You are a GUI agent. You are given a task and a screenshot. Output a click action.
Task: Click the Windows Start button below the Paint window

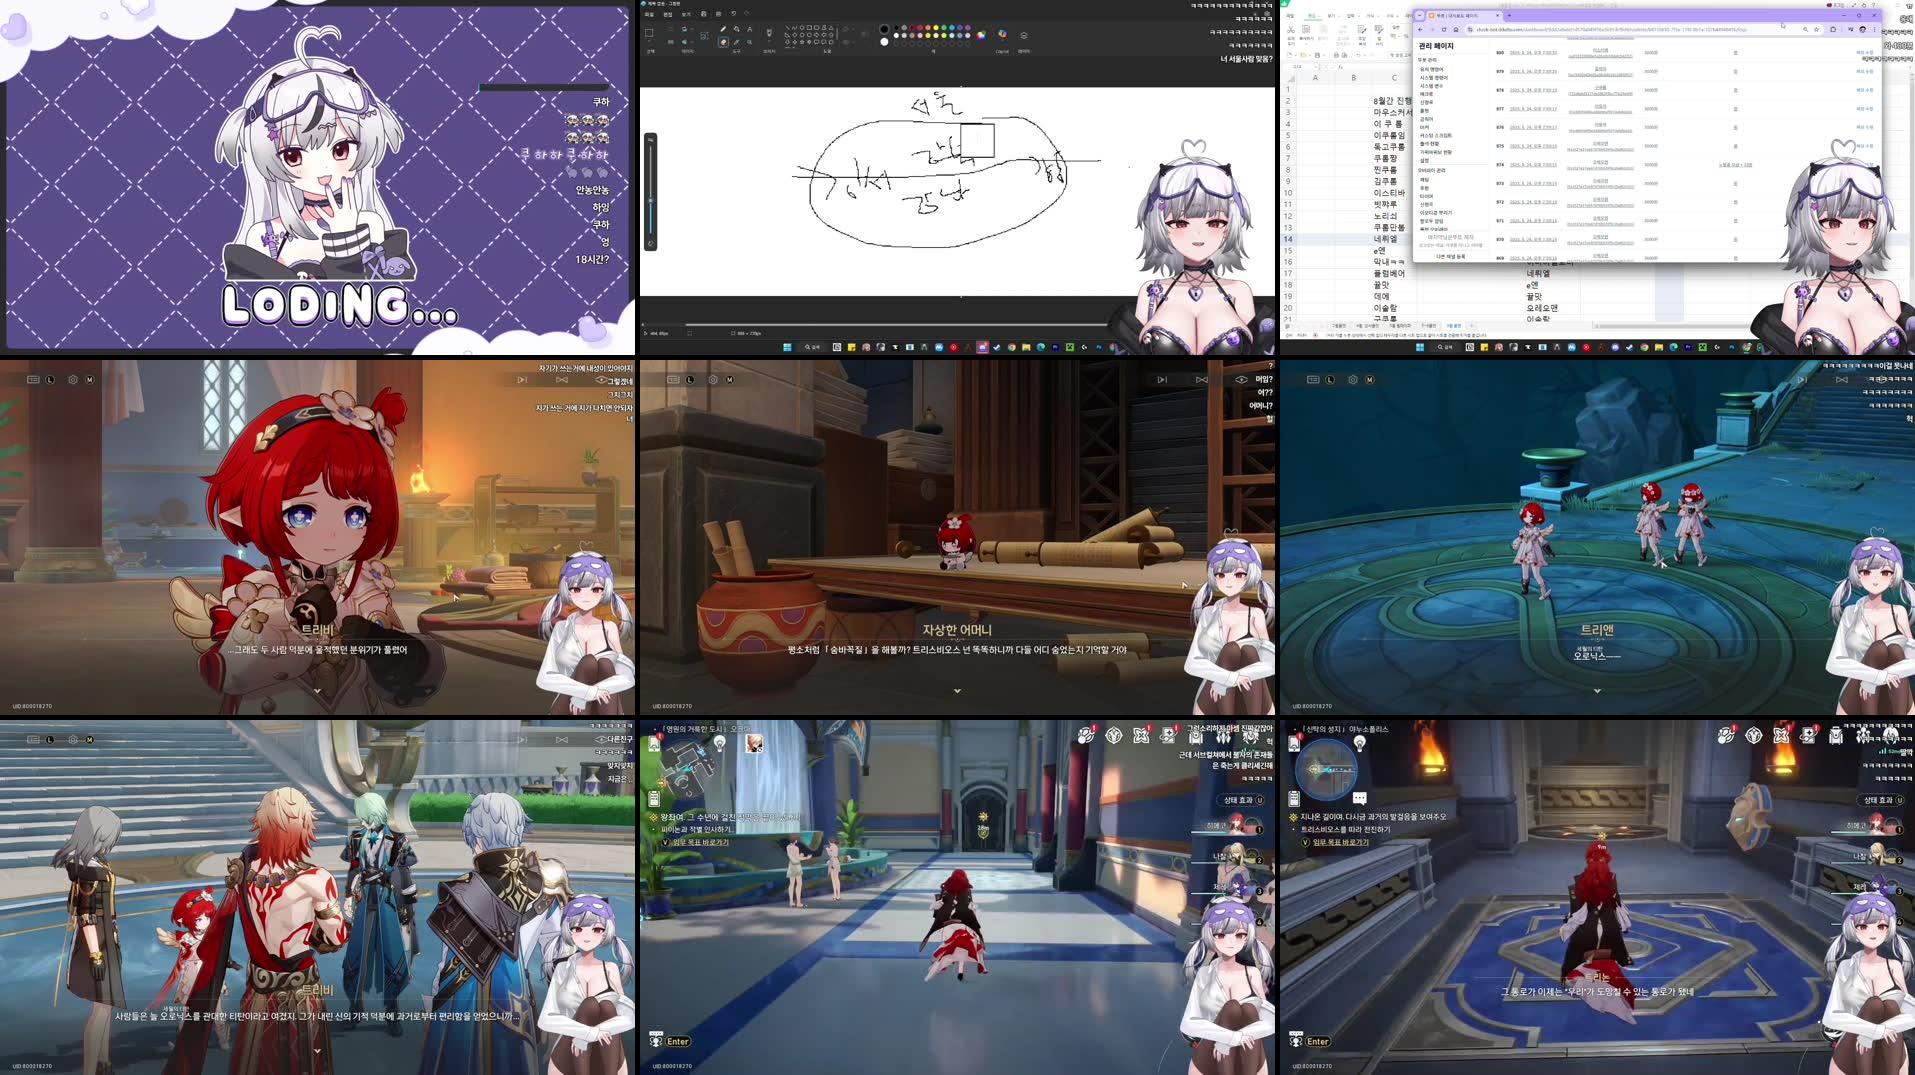(x=787, y=347)
